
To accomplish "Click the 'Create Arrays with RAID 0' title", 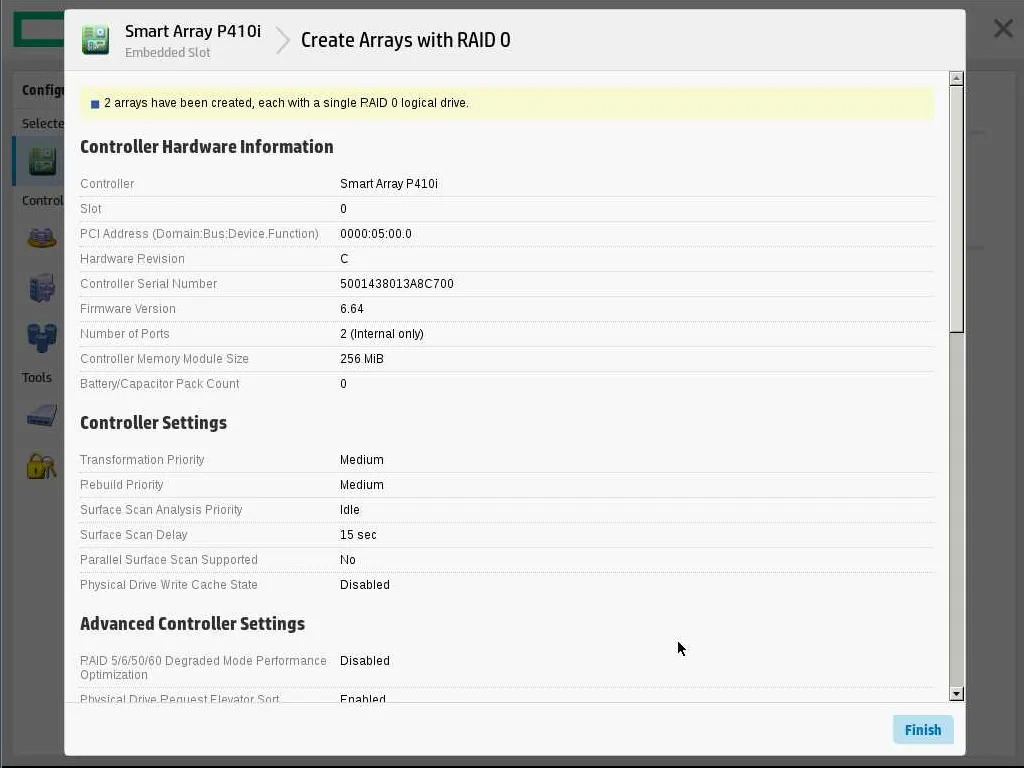I will pyautogui.click(x=406, y=40).
